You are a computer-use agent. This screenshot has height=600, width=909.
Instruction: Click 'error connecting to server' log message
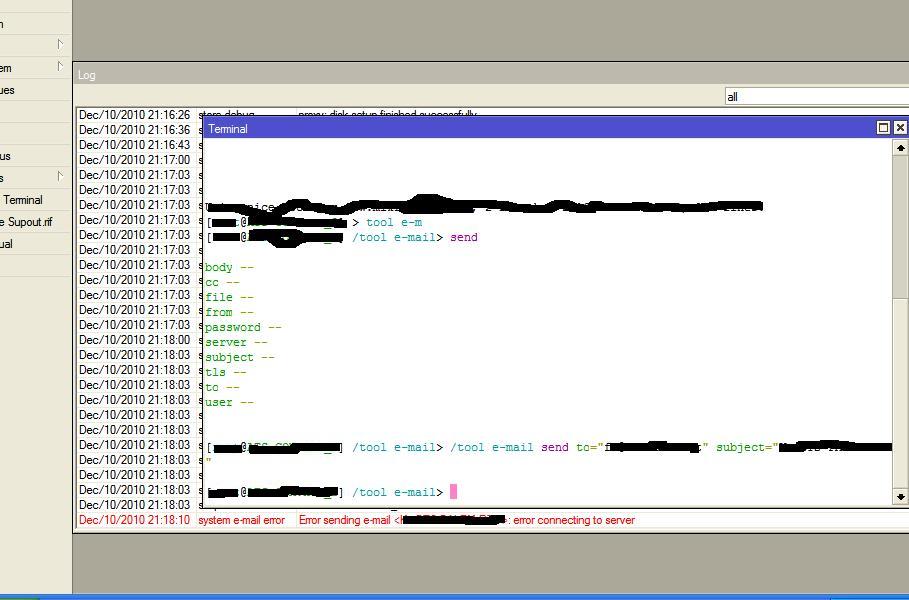pyautogui.click(x=574, y=520)
